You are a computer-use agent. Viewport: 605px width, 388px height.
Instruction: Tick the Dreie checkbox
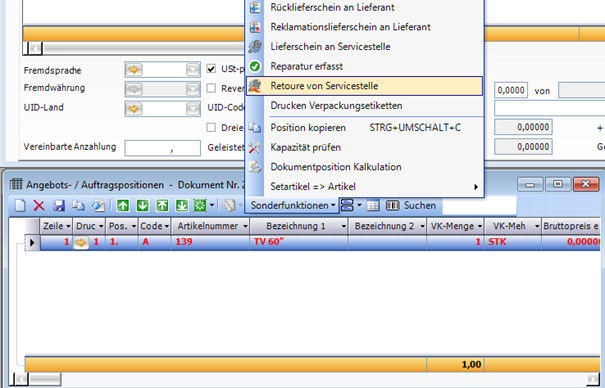[211, 127]
